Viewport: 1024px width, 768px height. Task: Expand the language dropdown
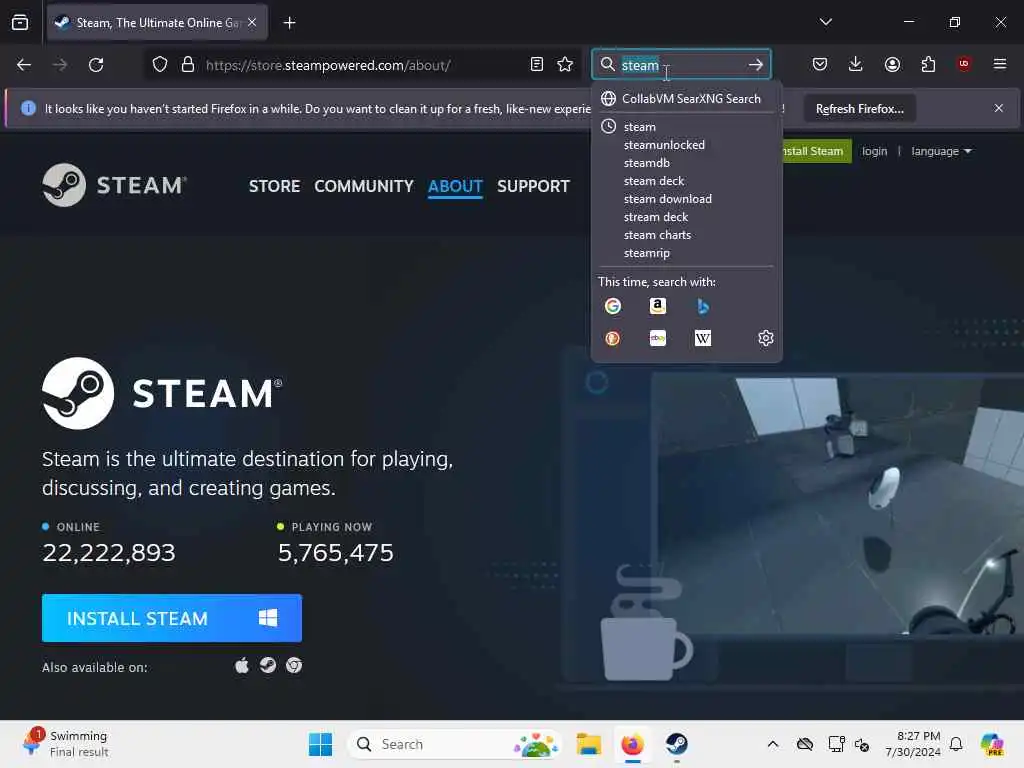(941, 151)
